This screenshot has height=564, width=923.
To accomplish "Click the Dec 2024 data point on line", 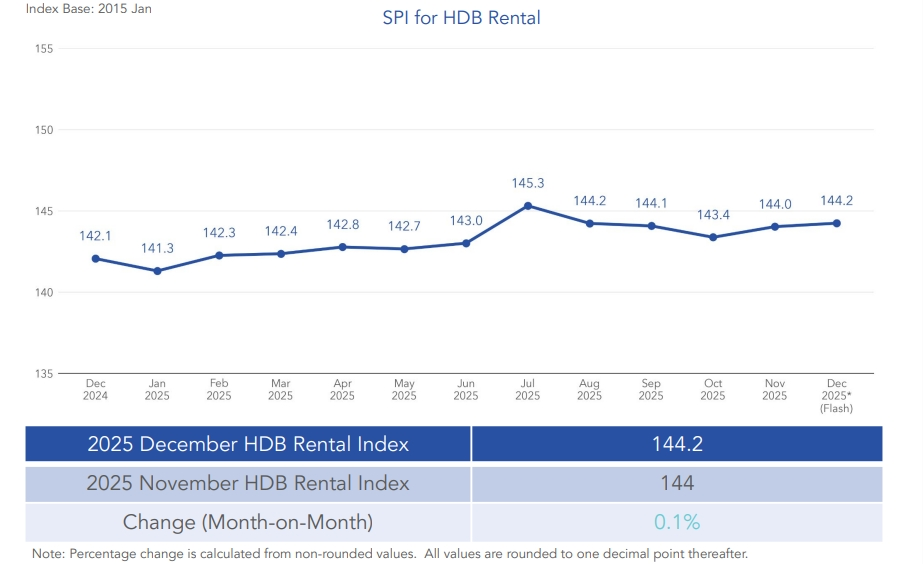I will [96, 258].
